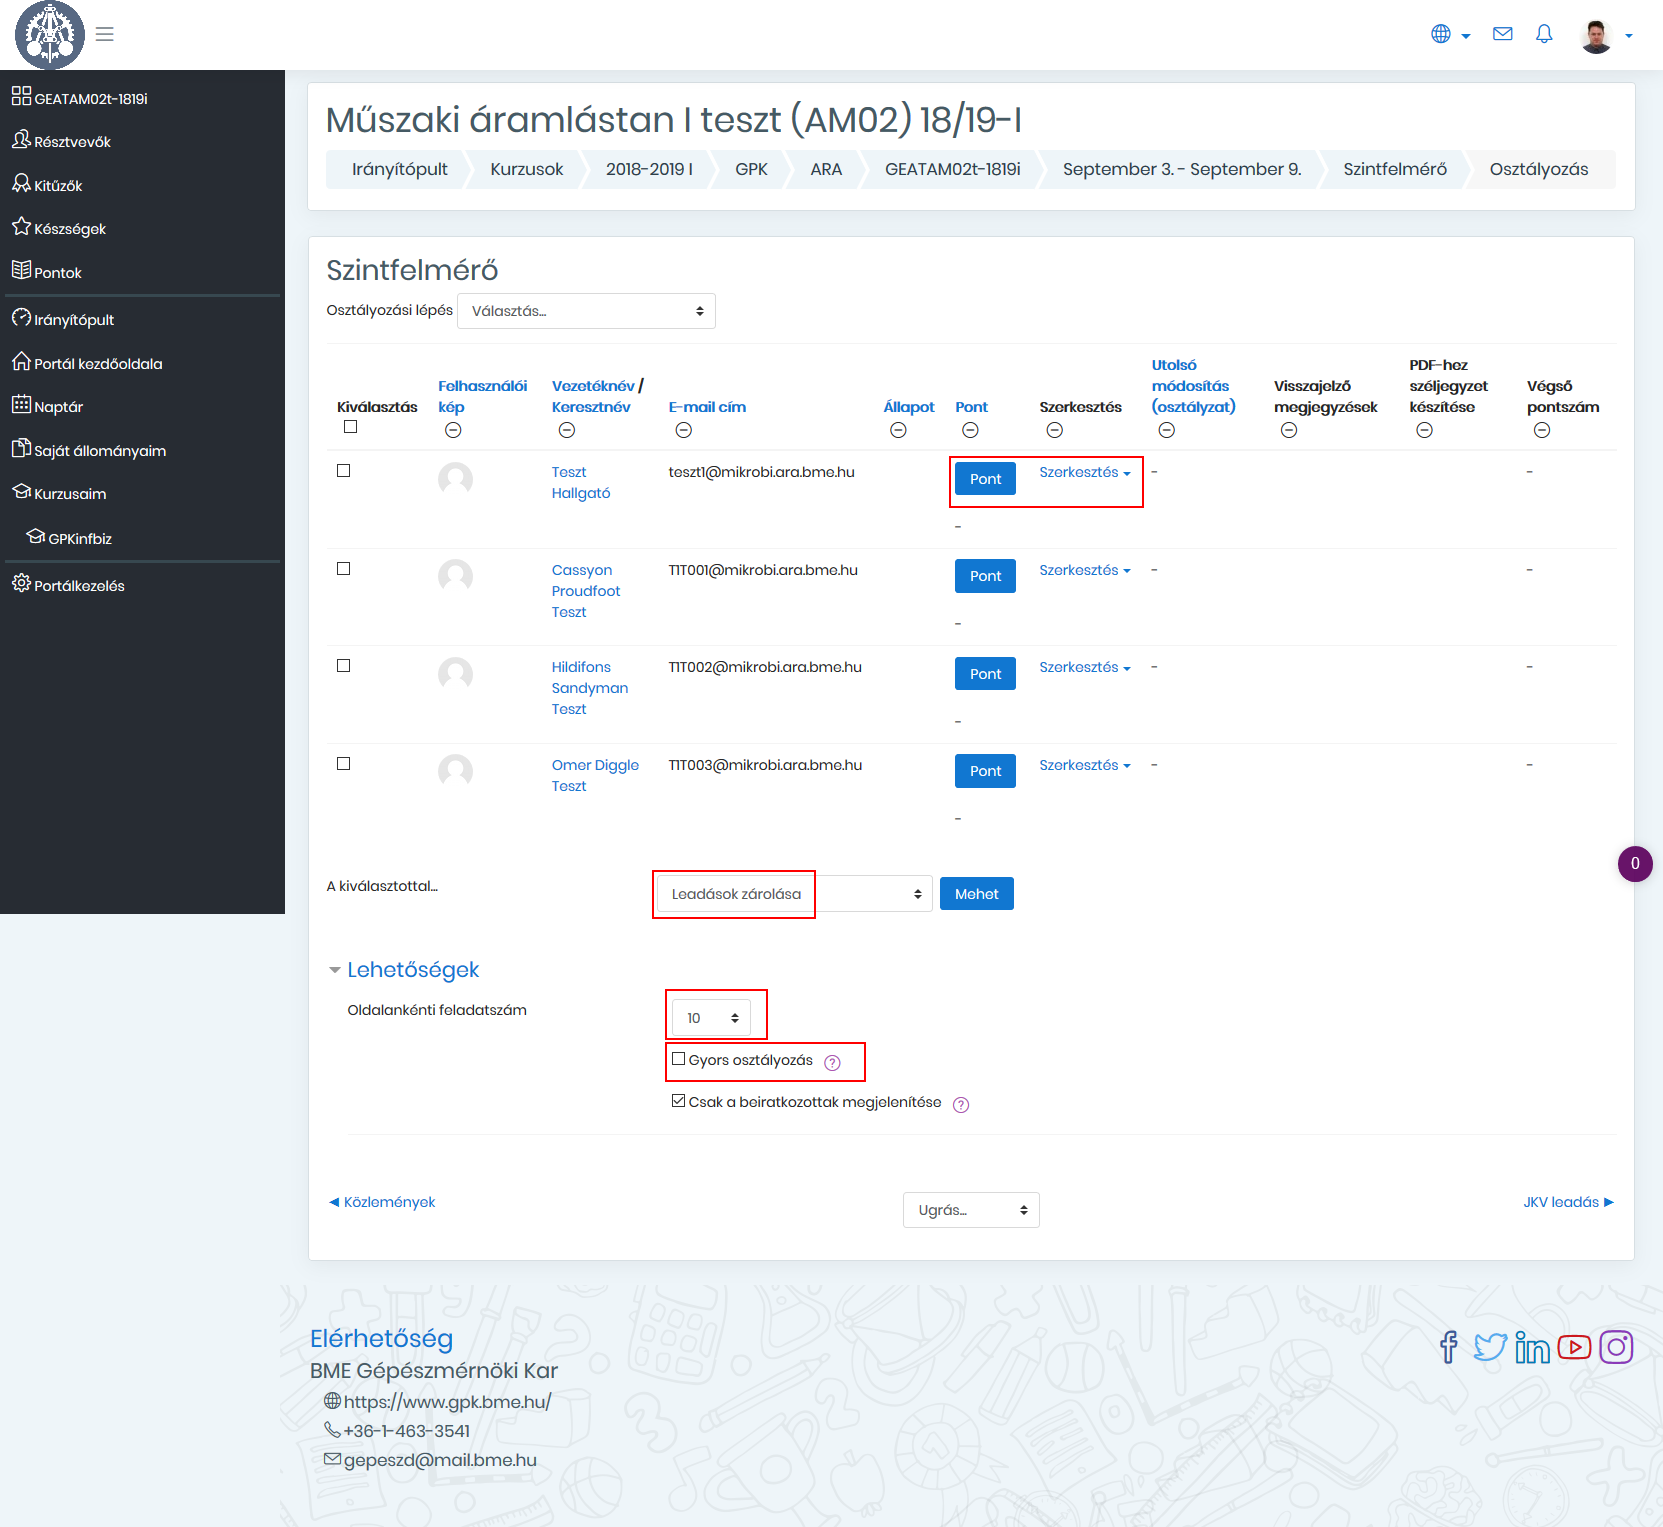
Task: Open the YouTube icon in footer
Action: point(1574,1347)
